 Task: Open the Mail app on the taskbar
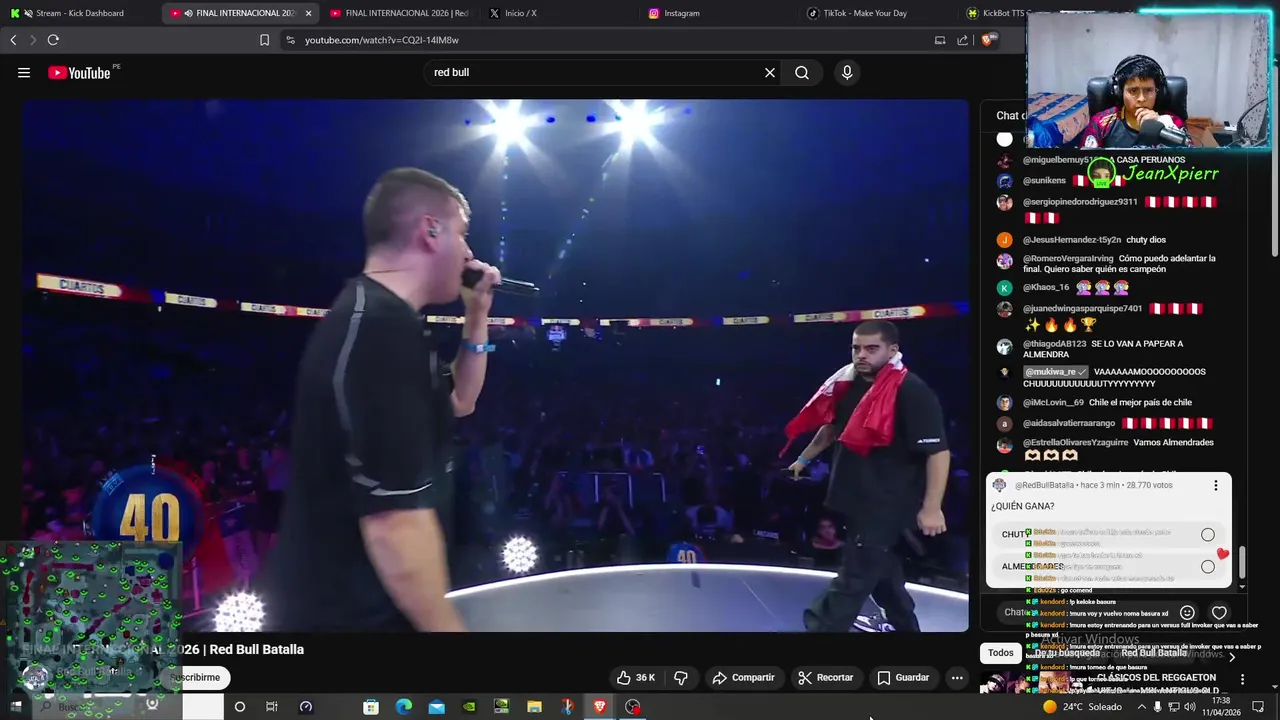point(437,707)
